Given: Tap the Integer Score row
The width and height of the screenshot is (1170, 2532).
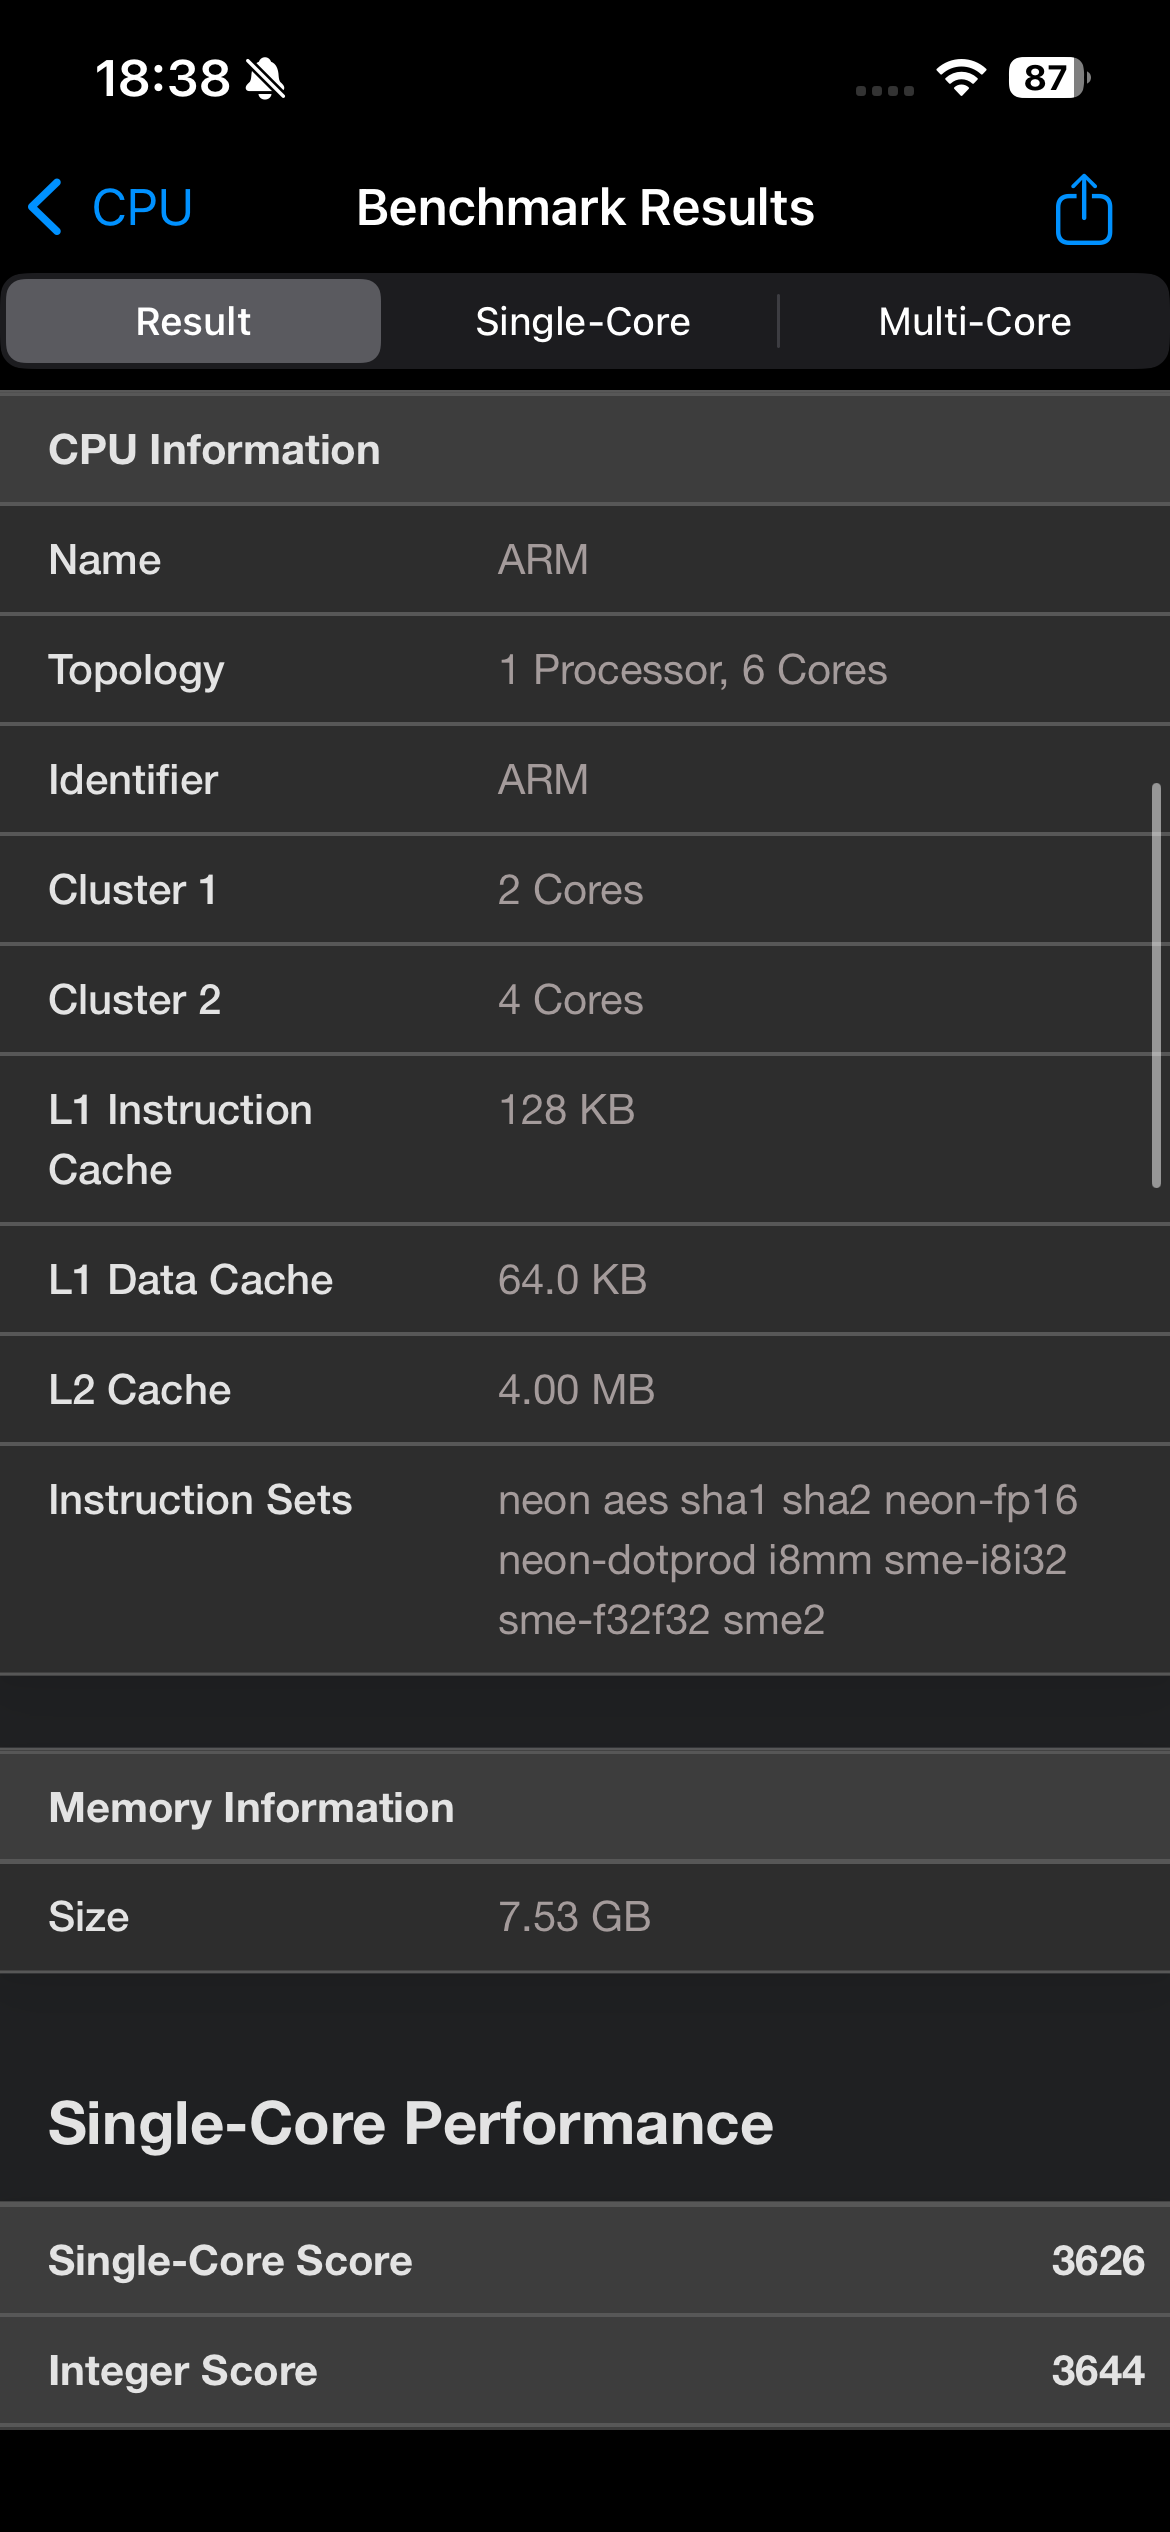Looking at the screenshot, I should 585,2370.
